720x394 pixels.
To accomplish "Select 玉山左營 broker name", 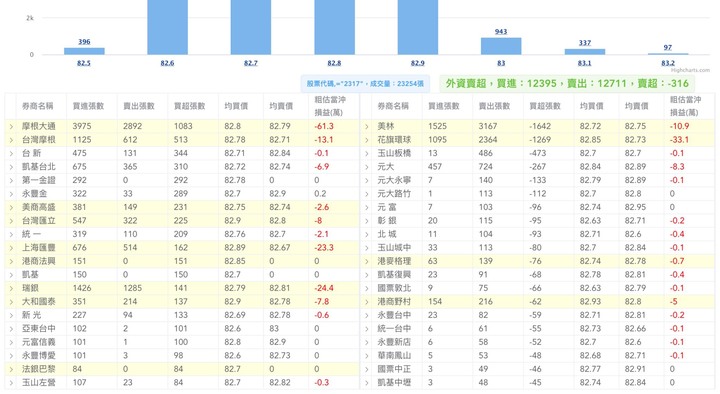I will [x=39, y=383].
